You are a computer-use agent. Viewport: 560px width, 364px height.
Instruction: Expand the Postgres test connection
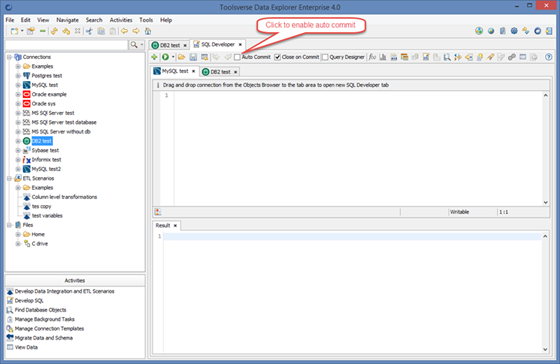tap(18, 76)
